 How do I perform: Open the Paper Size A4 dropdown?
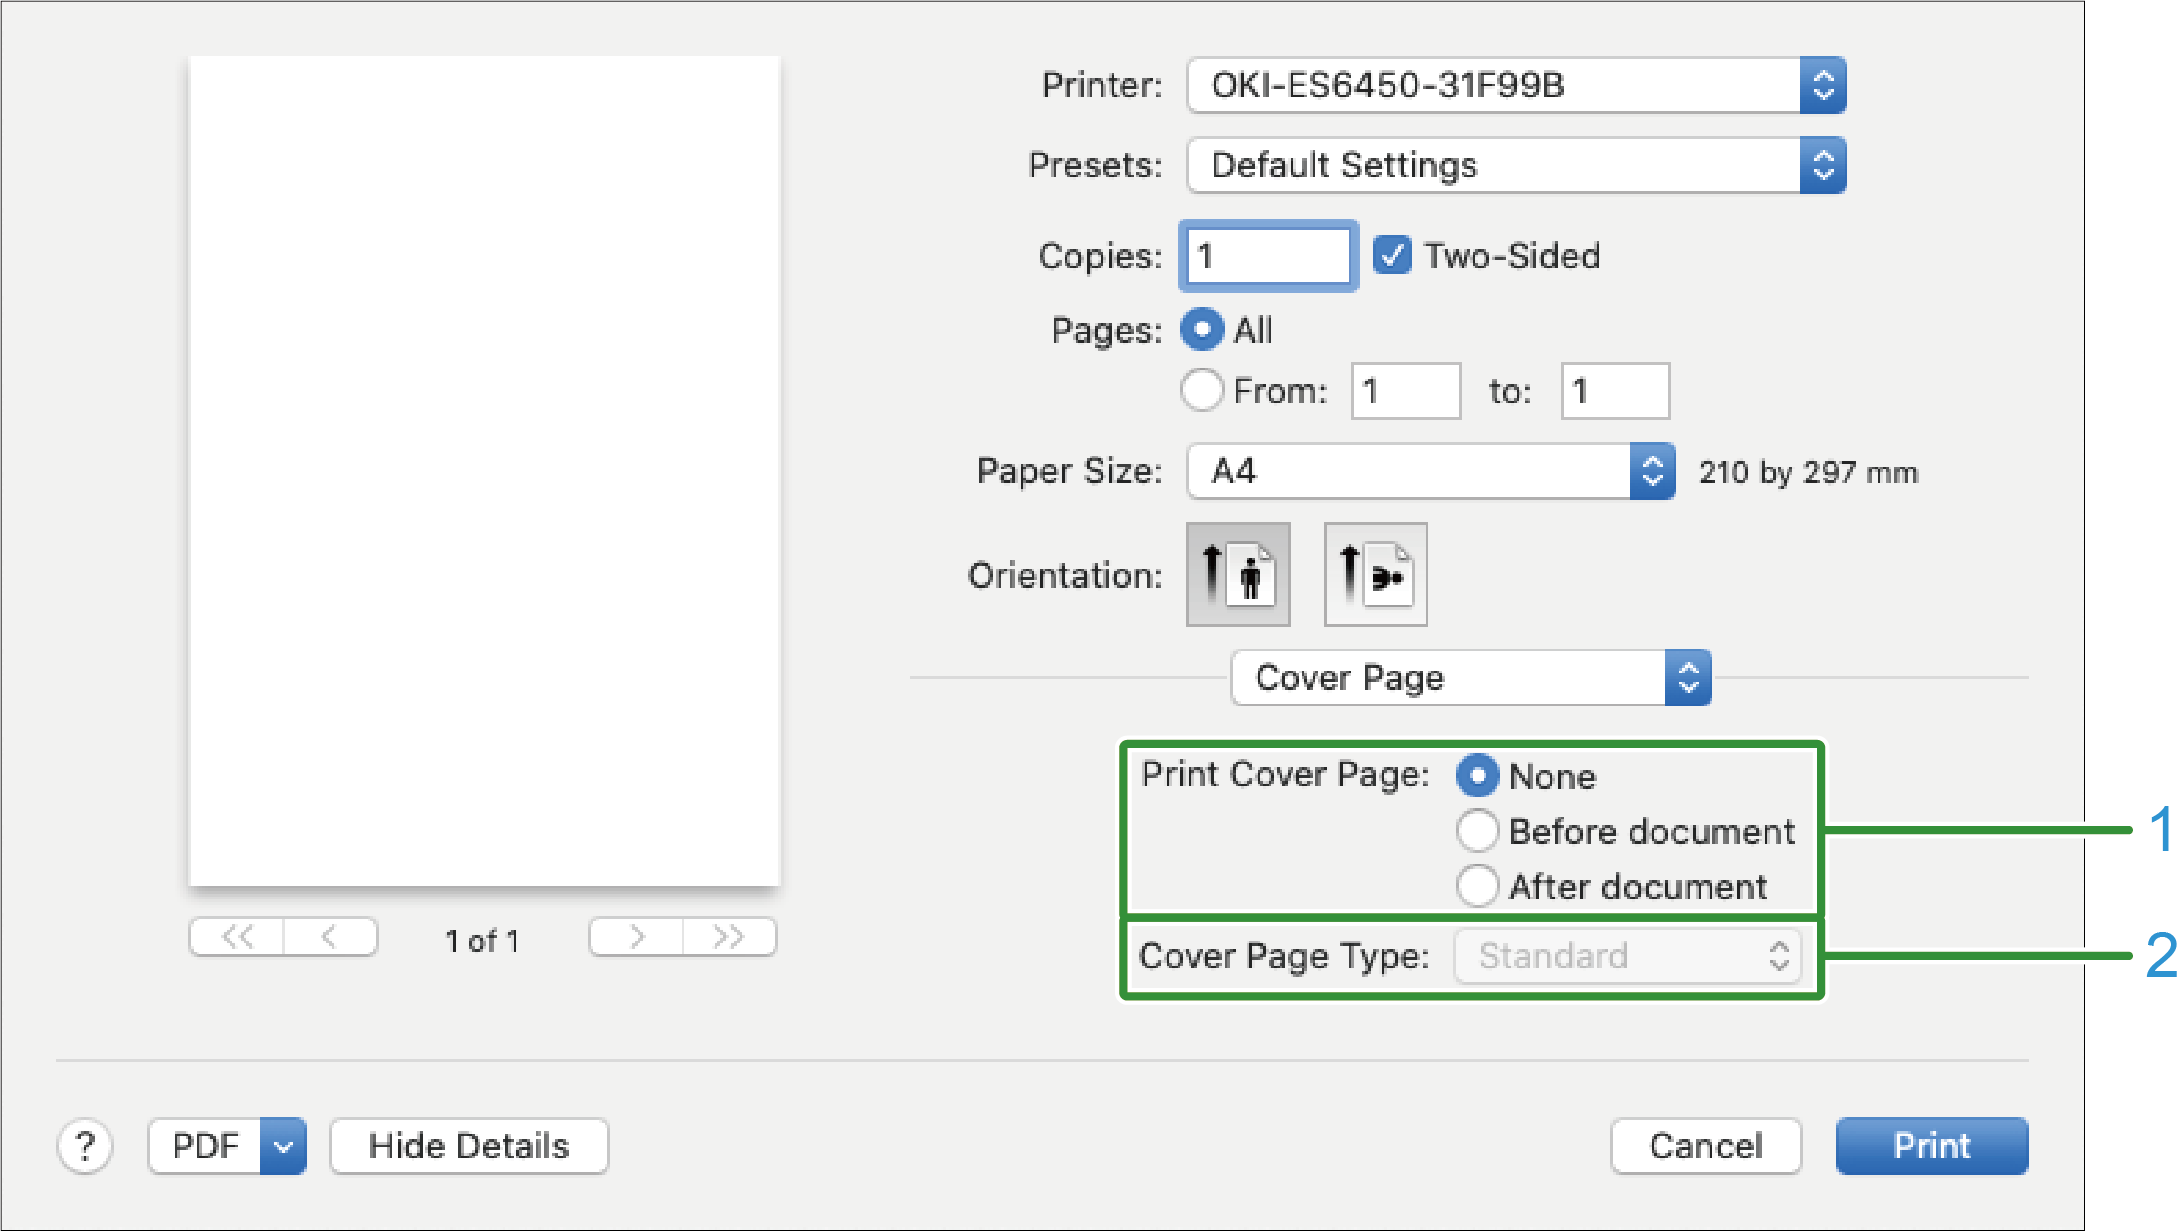[x=1430, y=472]
